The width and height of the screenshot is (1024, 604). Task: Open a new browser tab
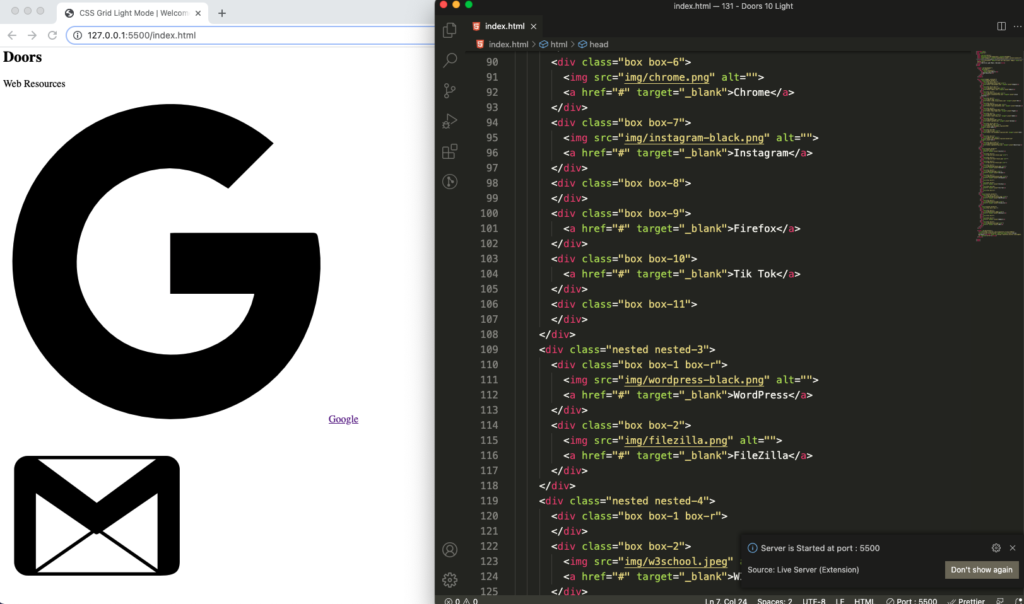coord(222,13)
